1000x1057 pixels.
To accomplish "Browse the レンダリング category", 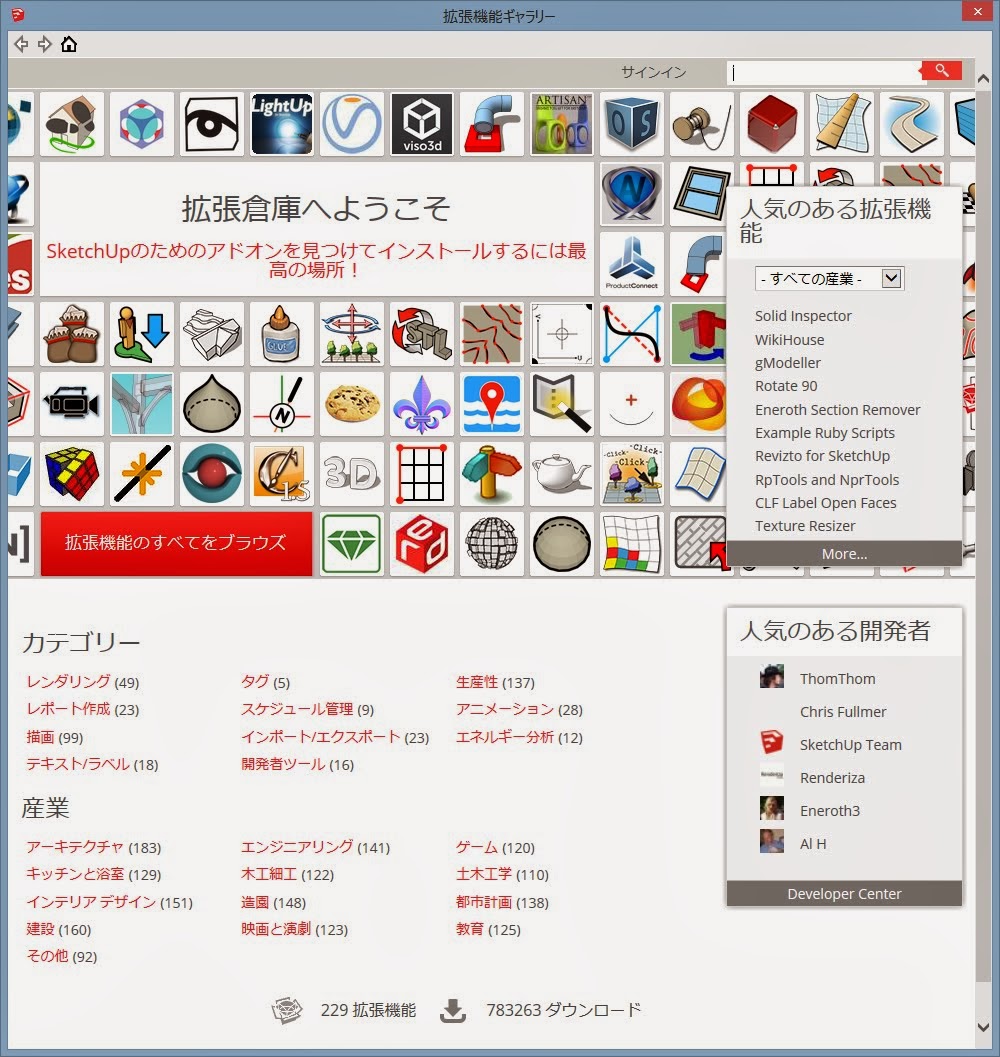I will pyautogui.click(x=68, y=682).
